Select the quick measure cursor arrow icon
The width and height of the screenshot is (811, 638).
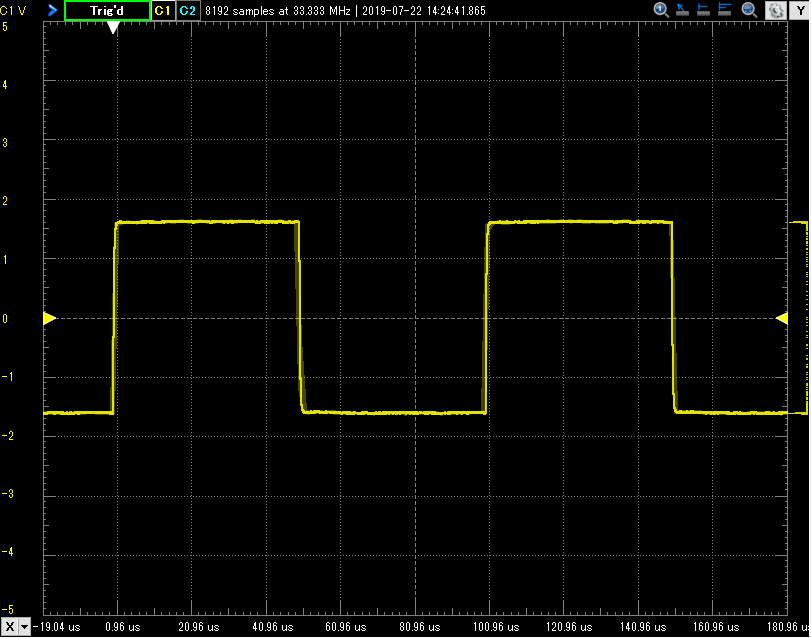point(682,10)
